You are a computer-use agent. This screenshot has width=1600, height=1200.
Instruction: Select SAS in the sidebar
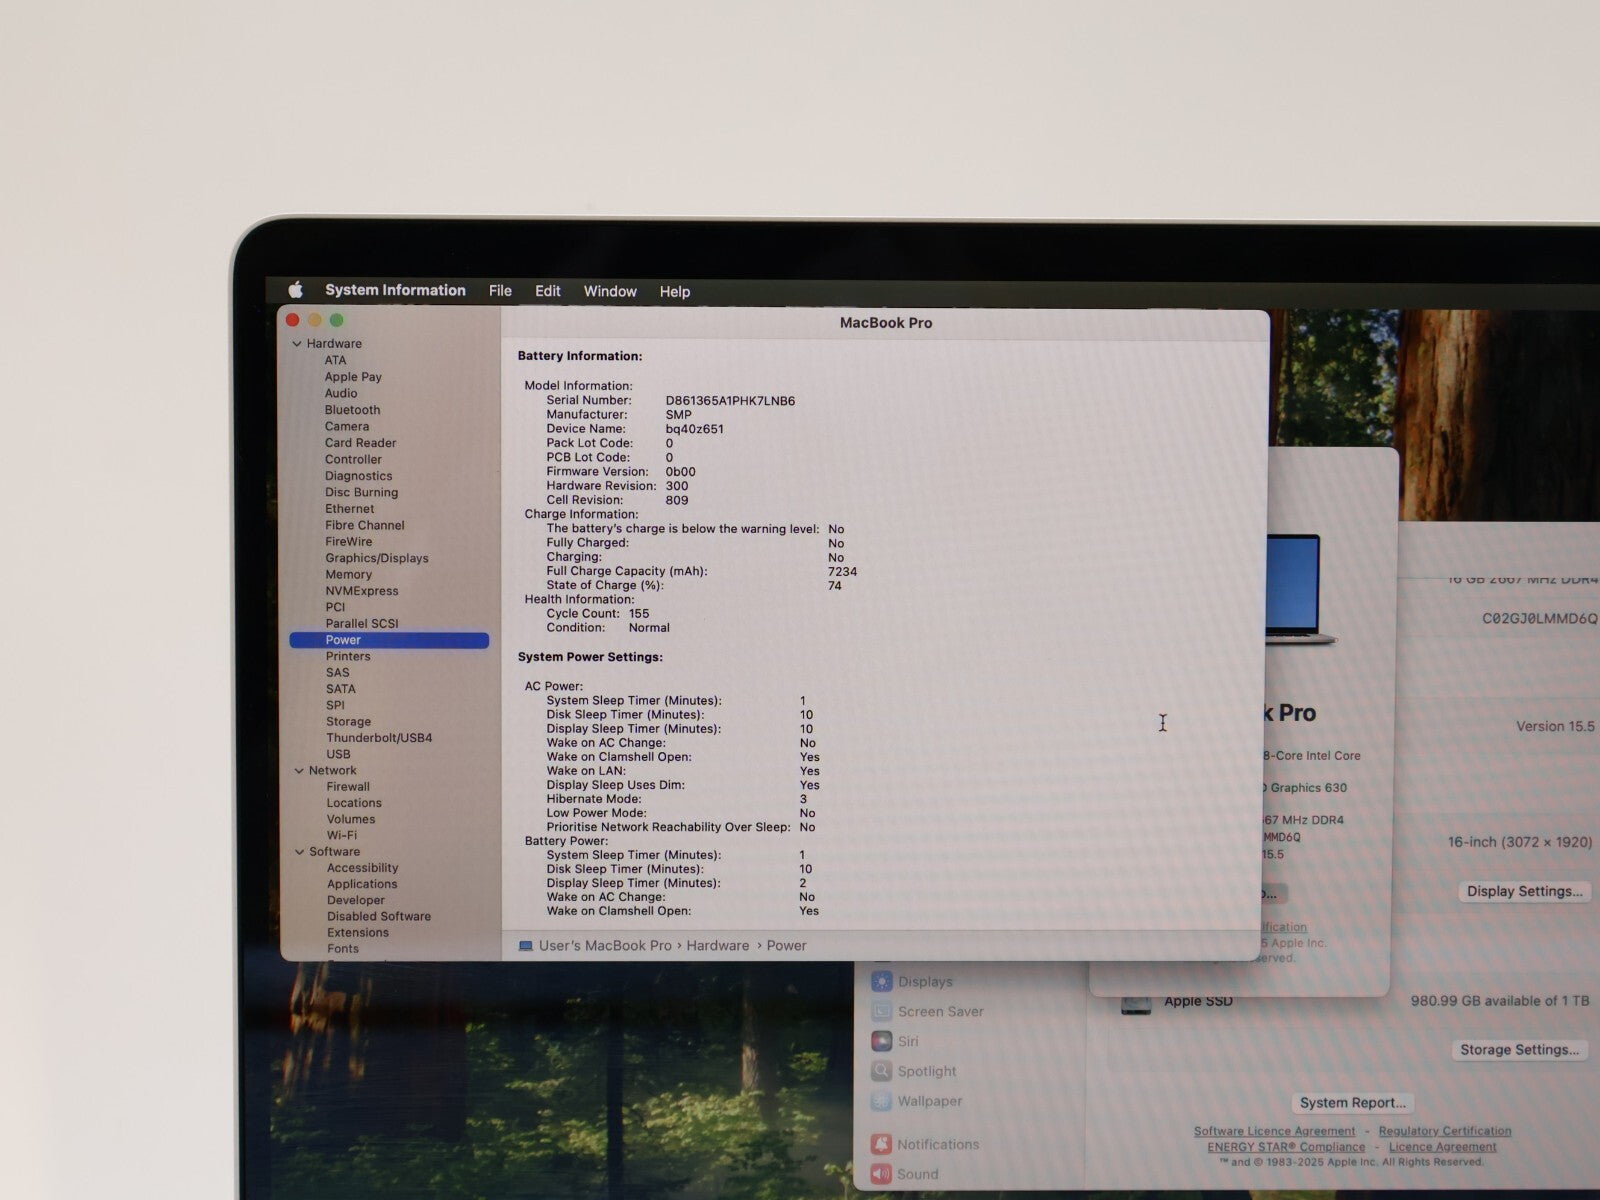[337, 673]
